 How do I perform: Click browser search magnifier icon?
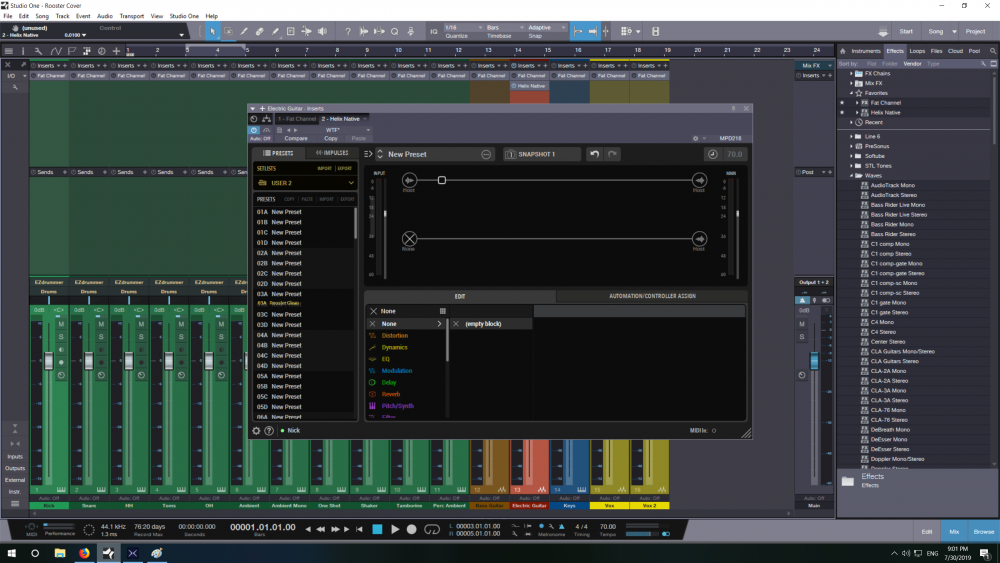pyautogui.click(x=992, y=51)
